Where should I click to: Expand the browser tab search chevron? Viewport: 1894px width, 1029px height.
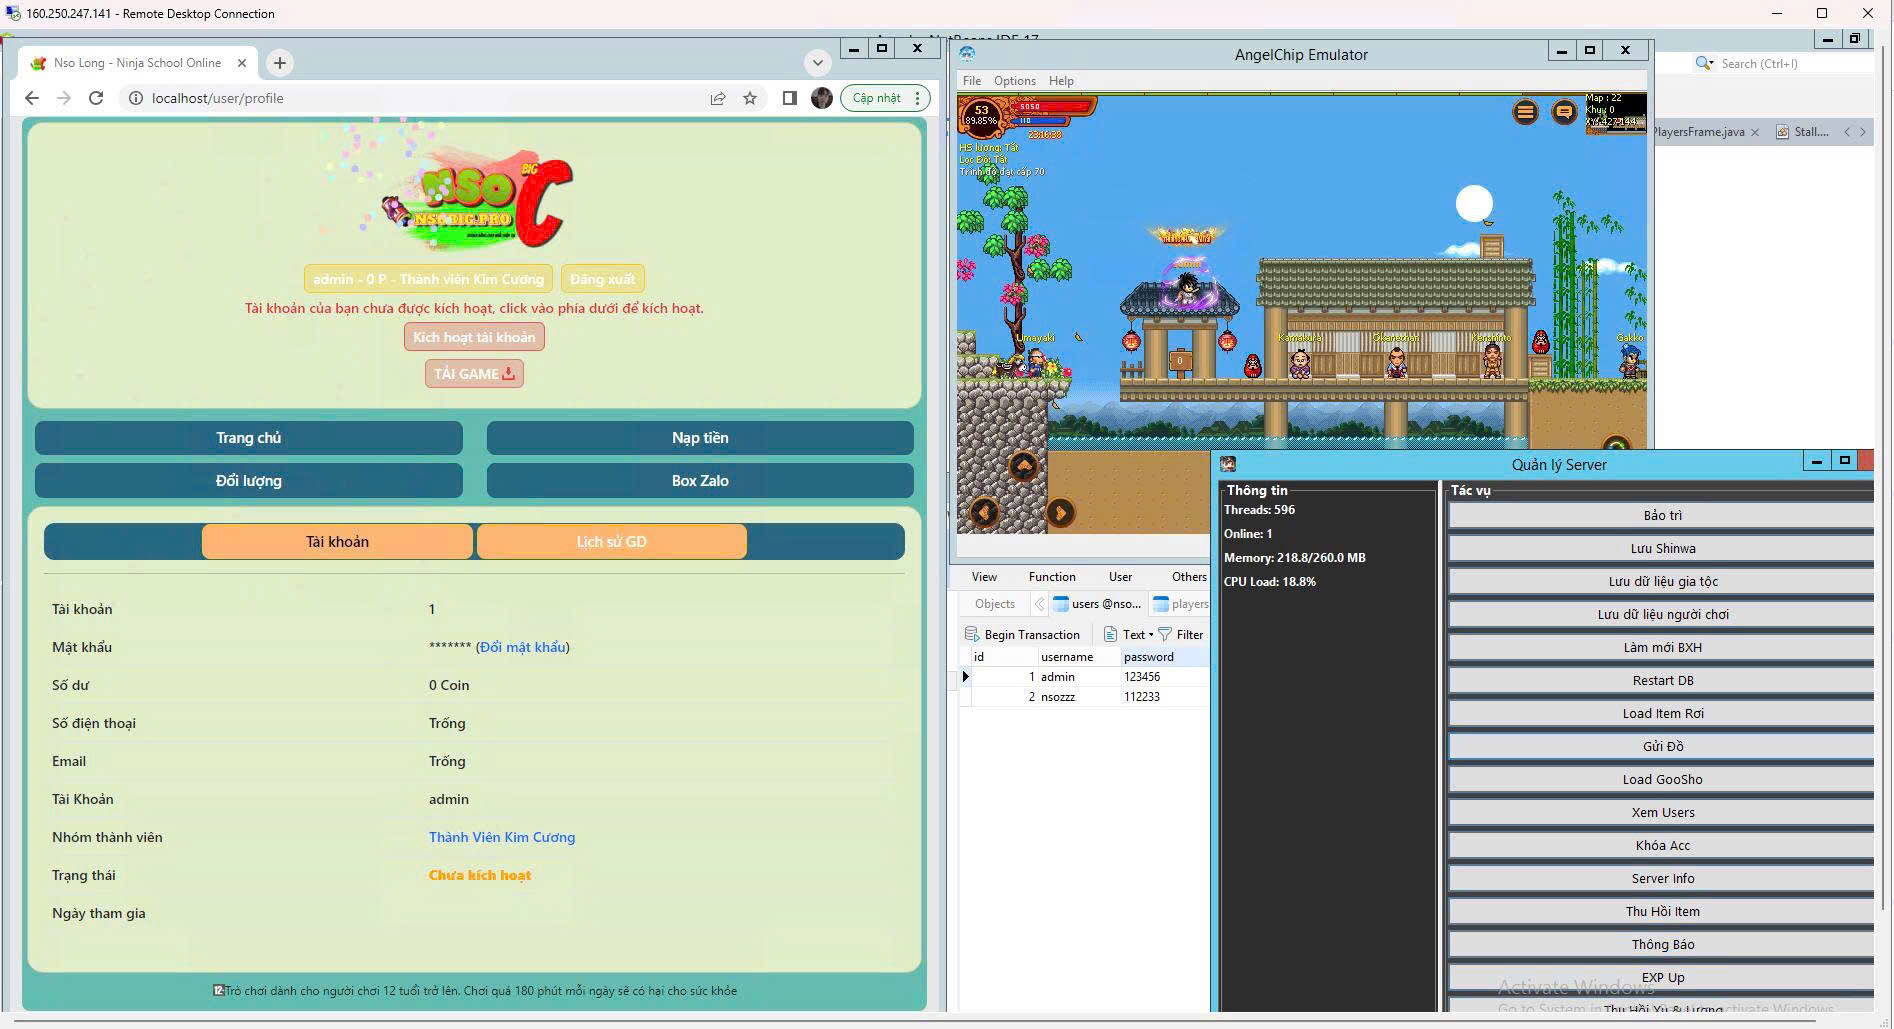point(818,63)
